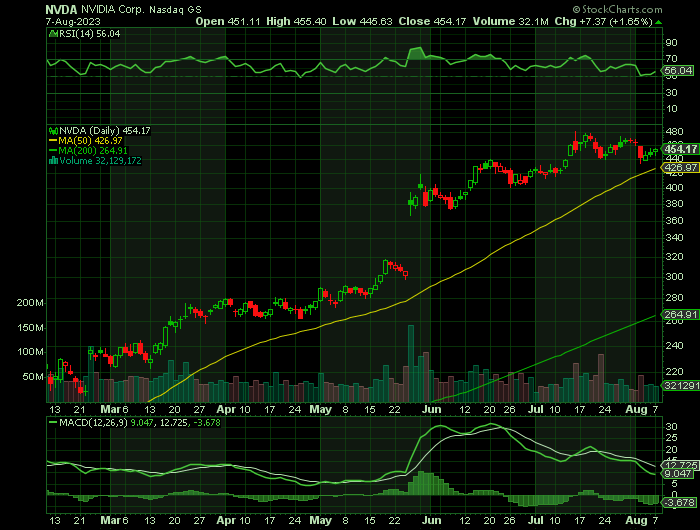Click the MA(200) 264.91 legend label
Screen dimensions: 700x530
pyautogui.click(x=93, y=151)
